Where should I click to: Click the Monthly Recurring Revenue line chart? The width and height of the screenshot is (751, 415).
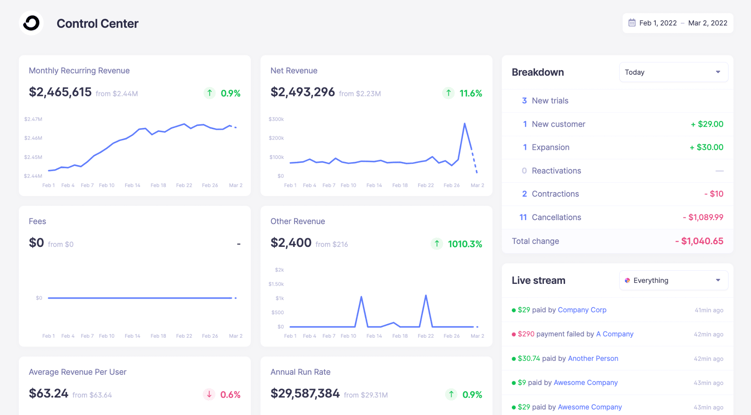pyautogui.click(x=142, y=147)
